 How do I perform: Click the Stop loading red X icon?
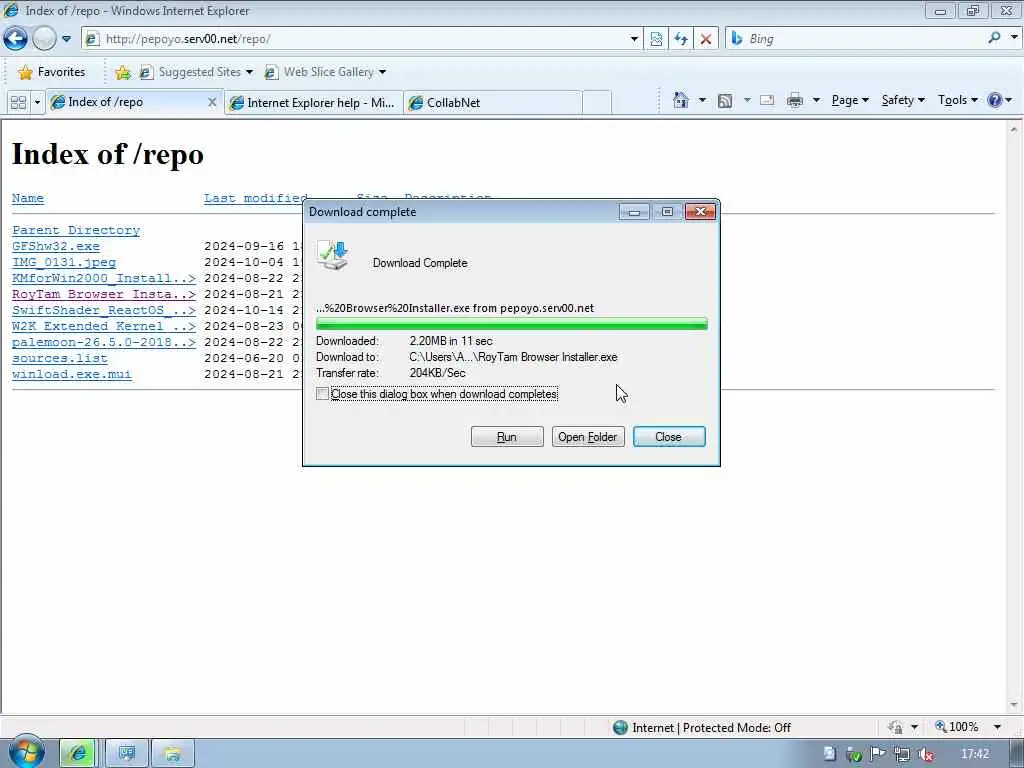706,39
